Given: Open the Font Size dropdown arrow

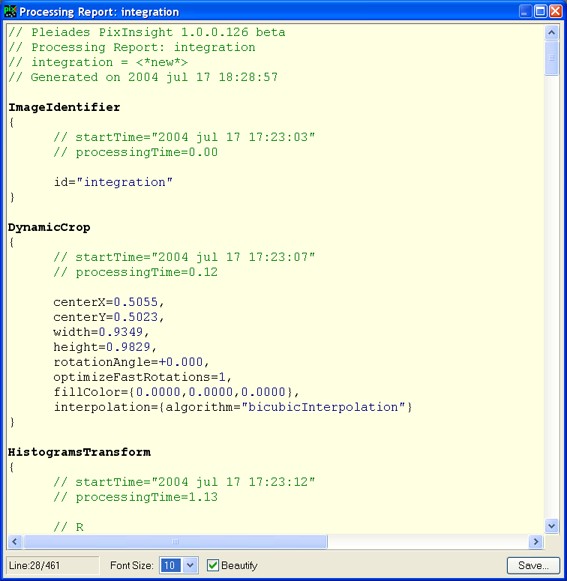Looking at the screenshot, I should click(190, 565).
